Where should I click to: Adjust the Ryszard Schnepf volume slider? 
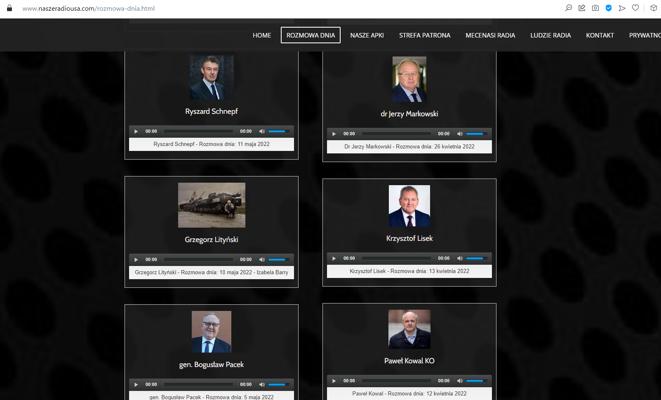pyautogui.click(x=278, y=132)
